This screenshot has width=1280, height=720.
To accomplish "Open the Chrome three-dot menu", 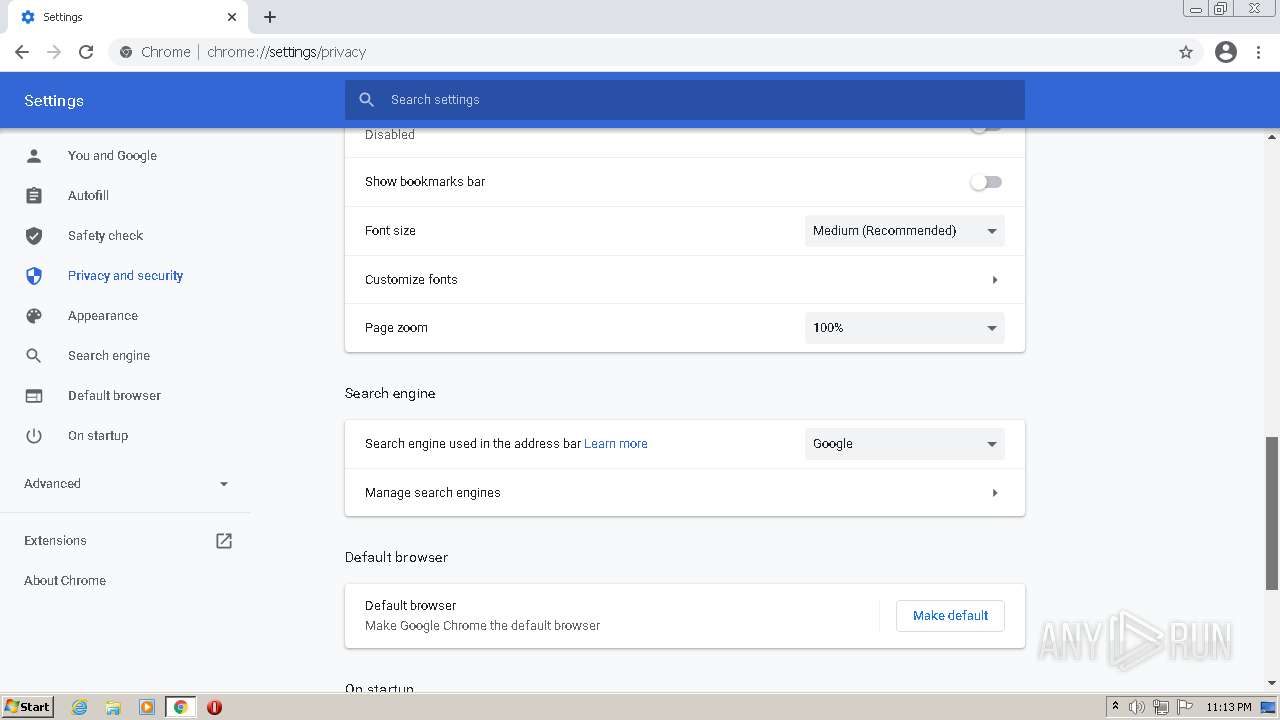I will pos(1259,52).
